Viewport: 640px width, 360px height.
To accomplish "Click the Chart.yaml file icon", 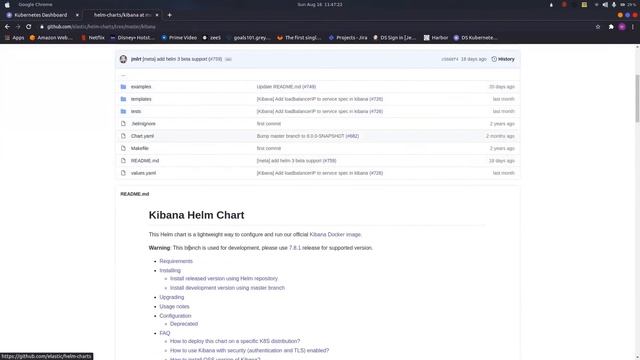I will (123, 136).
